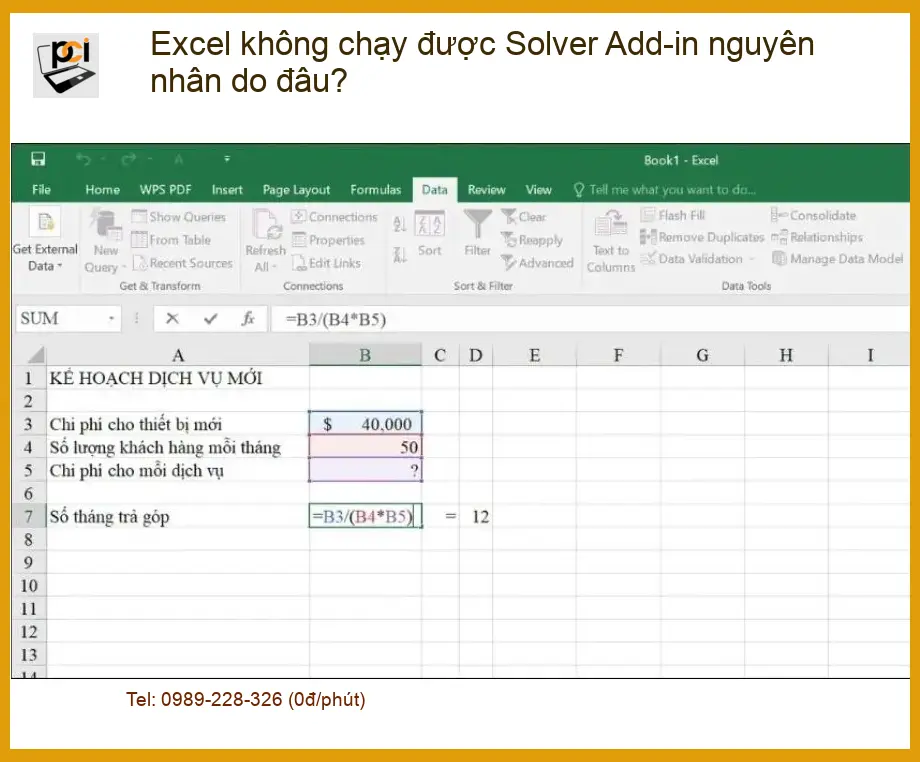
Task: Open Customize Quick Access Toolbar dropdown
Action: (x=227, y=159)
